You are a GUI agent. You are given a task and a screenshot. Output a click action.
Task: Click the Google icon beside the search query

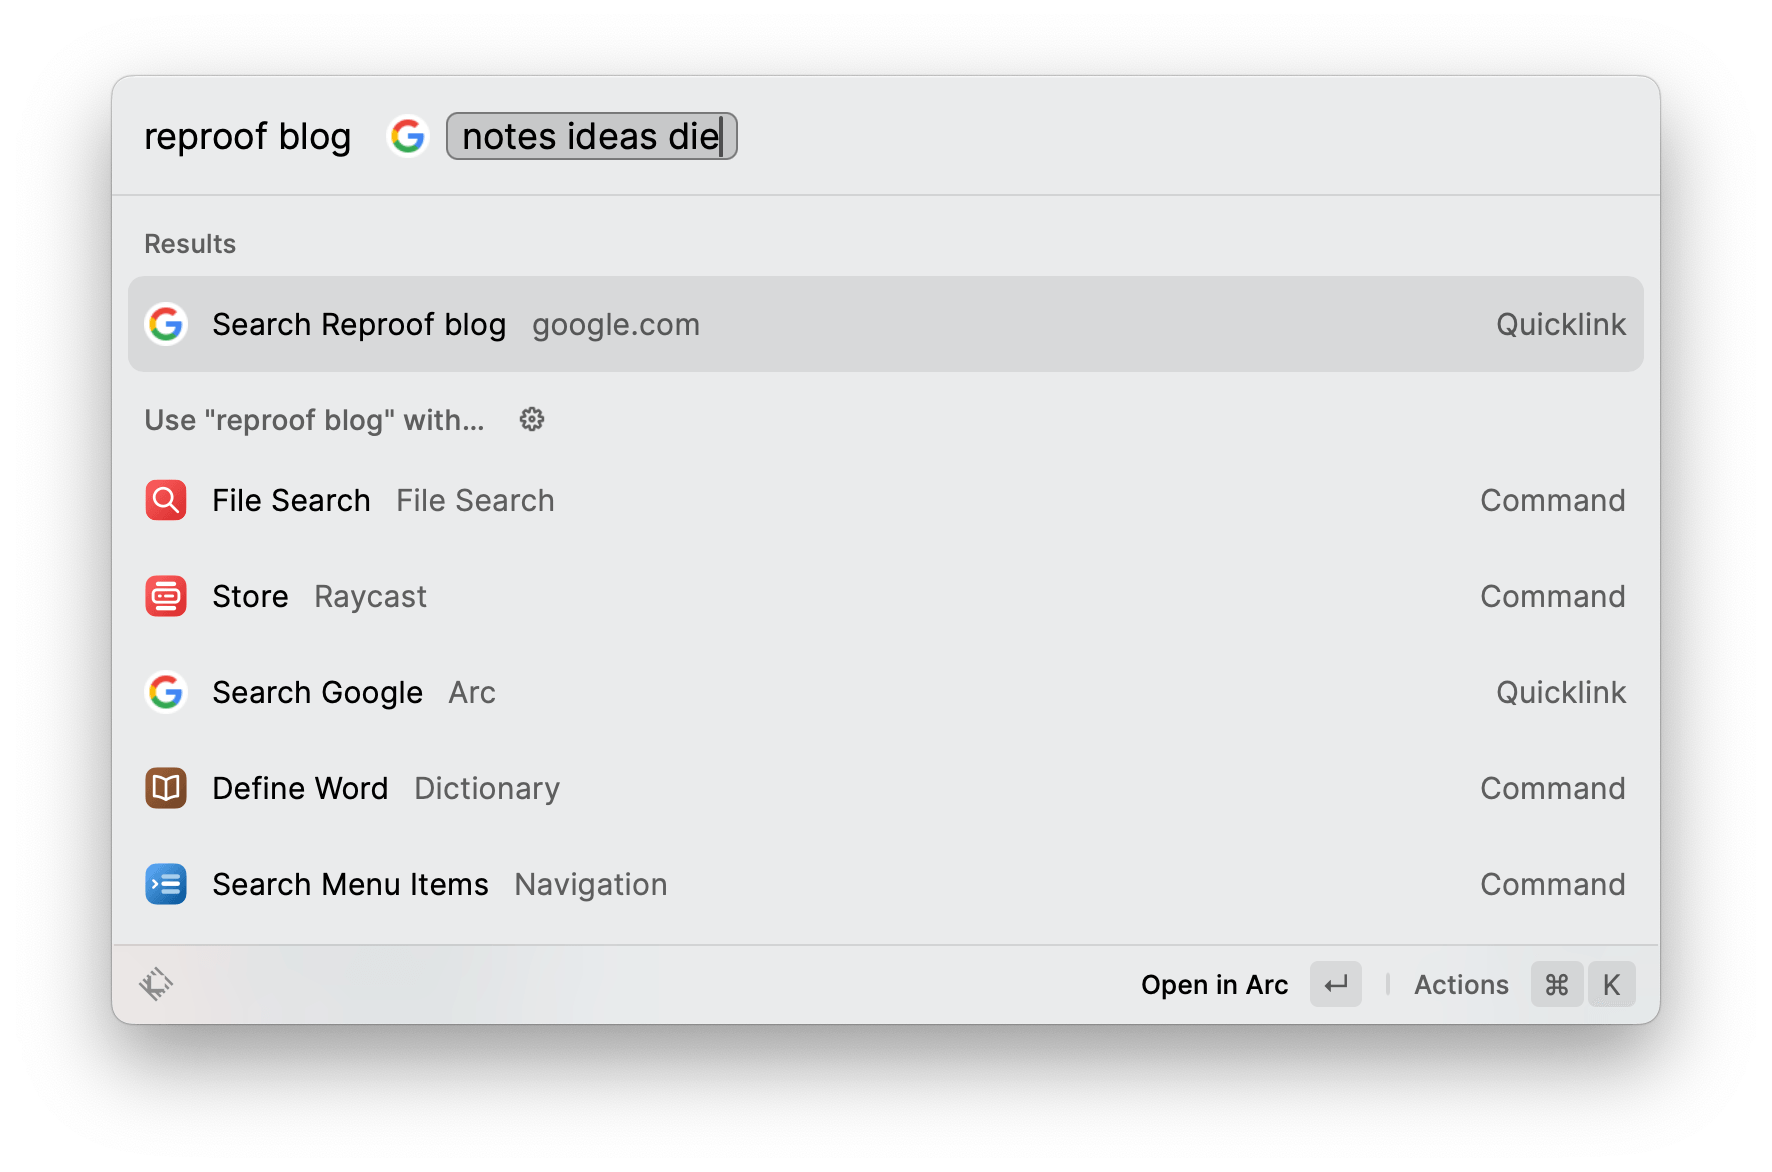click(408, 136)
